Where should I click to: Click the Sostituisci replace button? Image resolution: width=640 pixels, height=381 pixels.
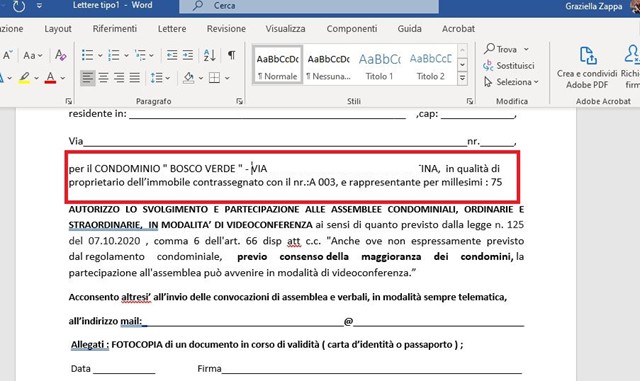click(x=509, y=65)
